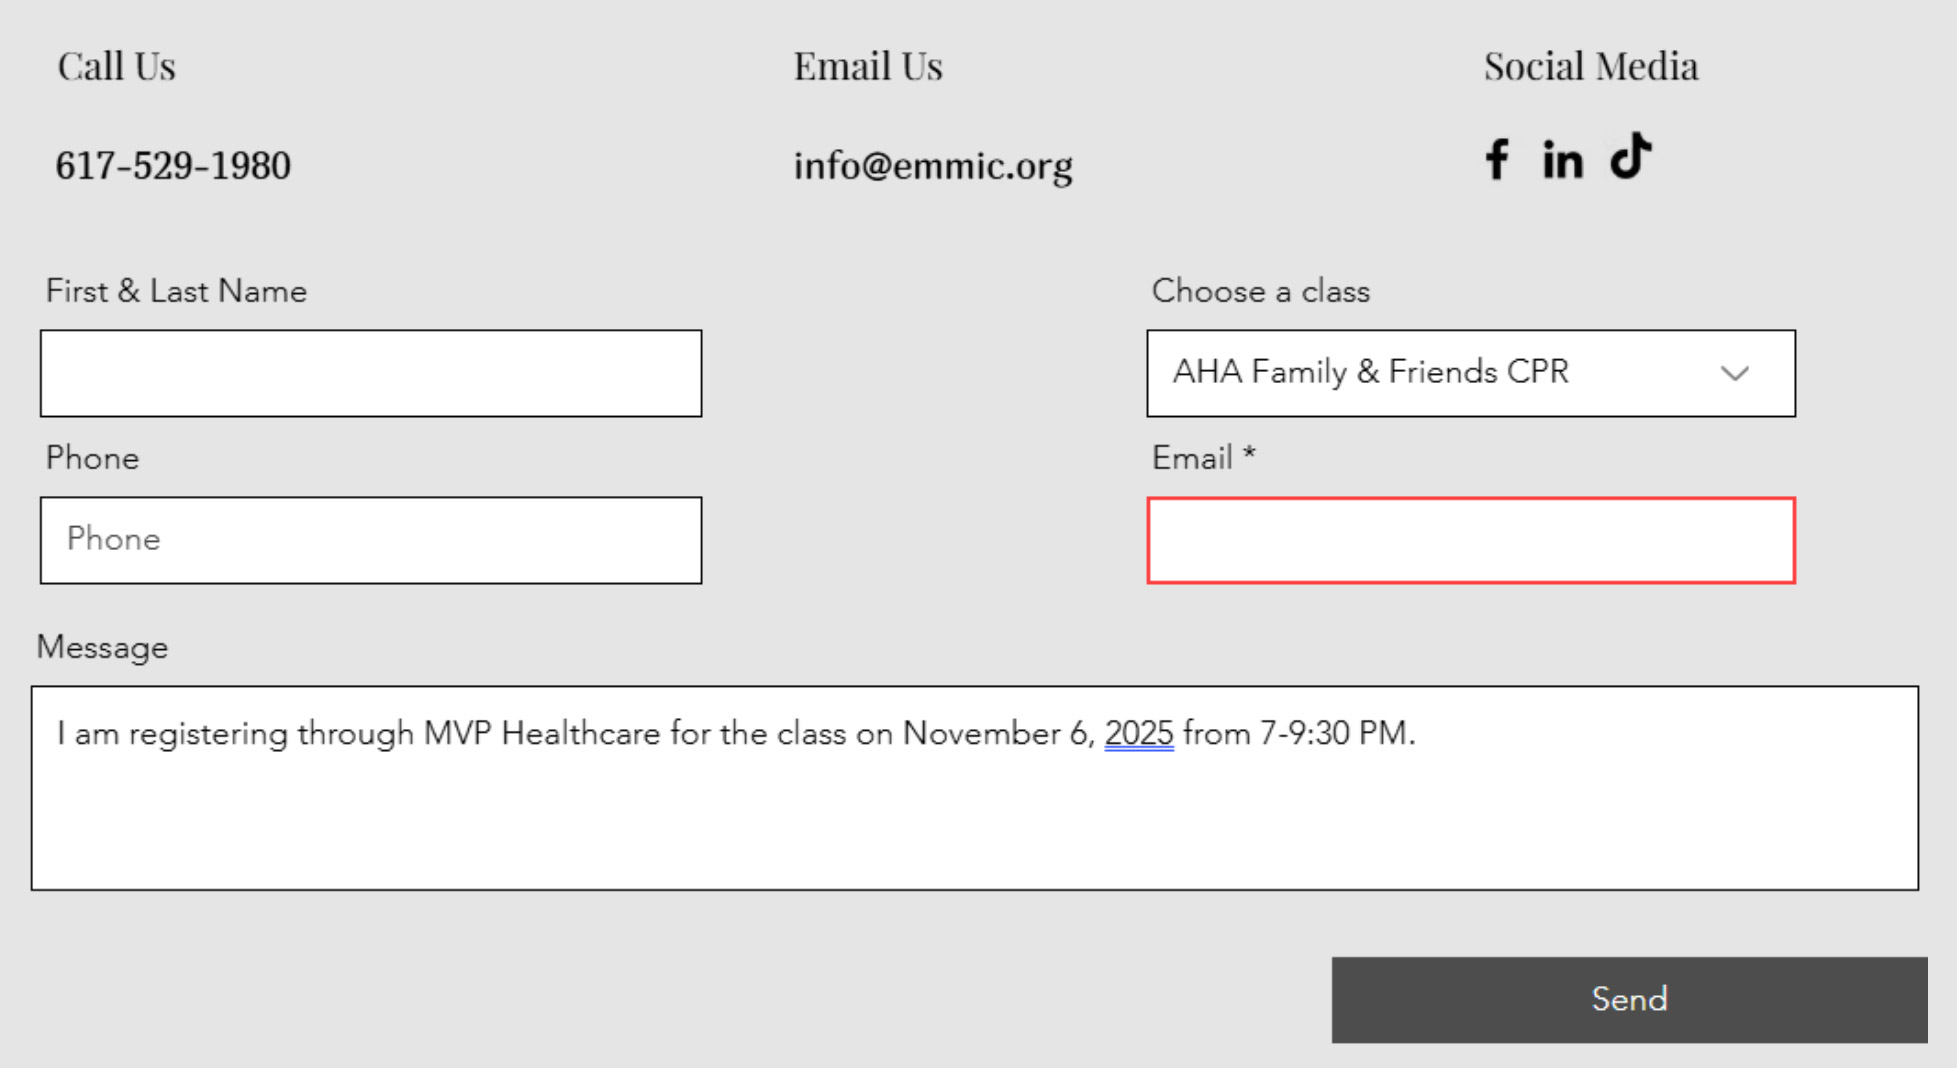Open the Facebook social media page
This screenshot has height=1068, width=1957.
pos(1496,160)
